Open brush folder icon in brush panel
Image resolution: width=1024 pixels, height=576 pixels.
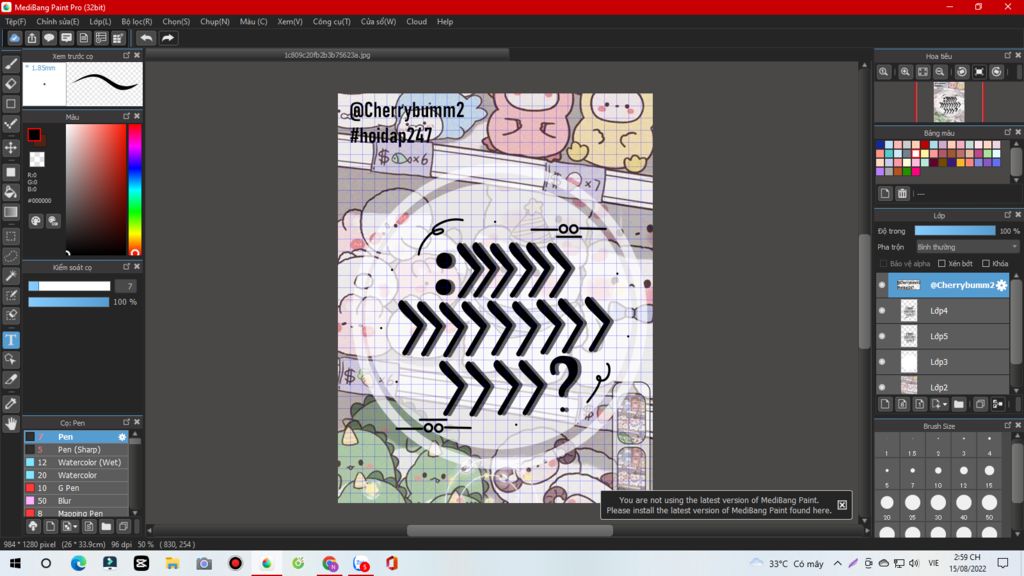point(106,526)
